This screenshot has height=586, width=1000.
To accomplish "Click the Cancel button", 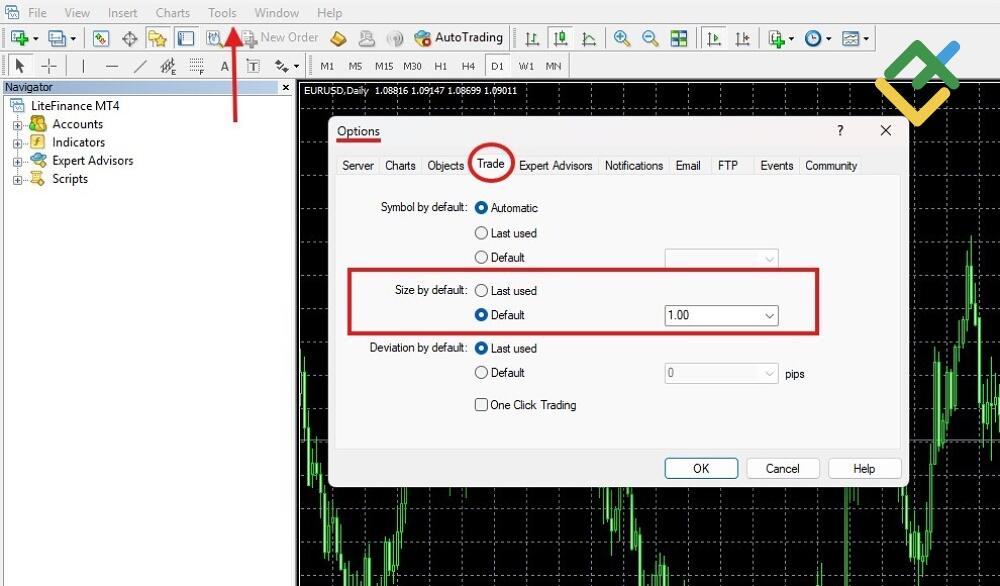I will pyautogui.click(x=782, y=468).
